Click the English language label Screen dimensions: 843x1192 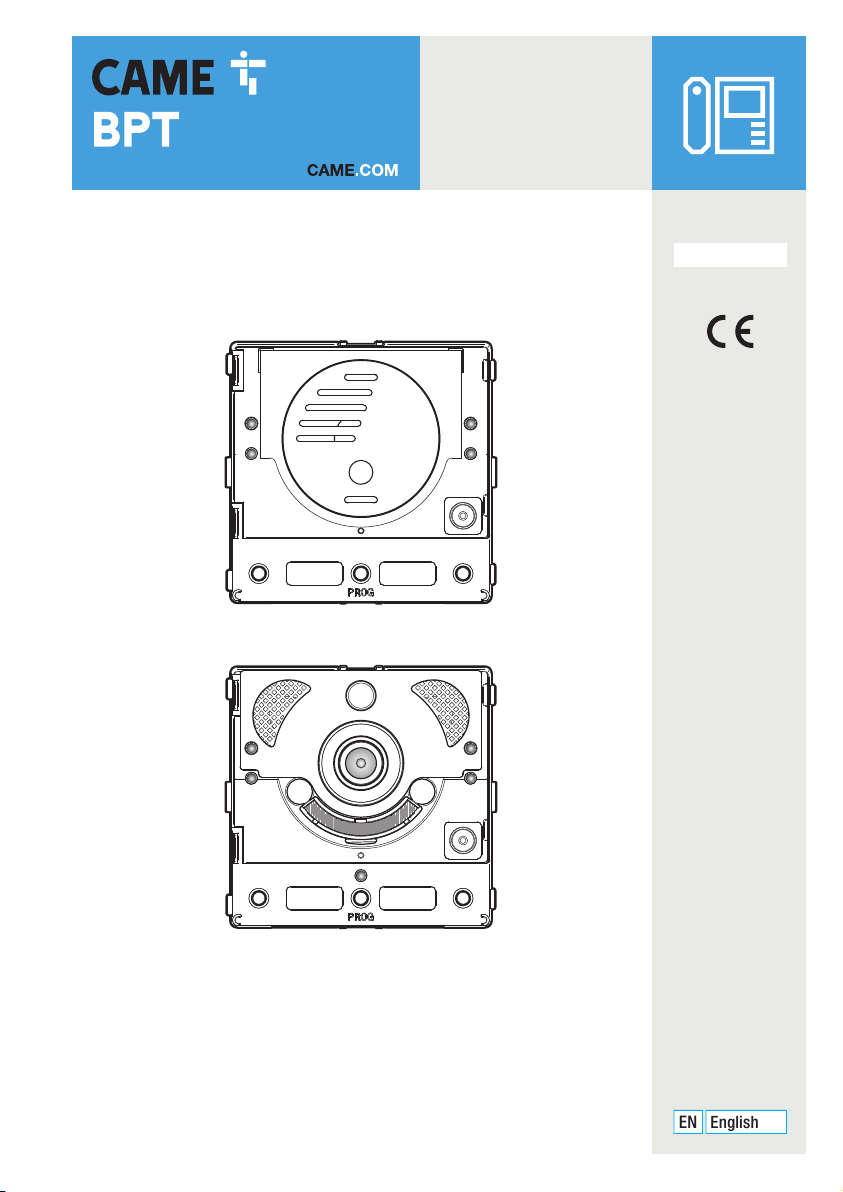(x=746, y=1122)
